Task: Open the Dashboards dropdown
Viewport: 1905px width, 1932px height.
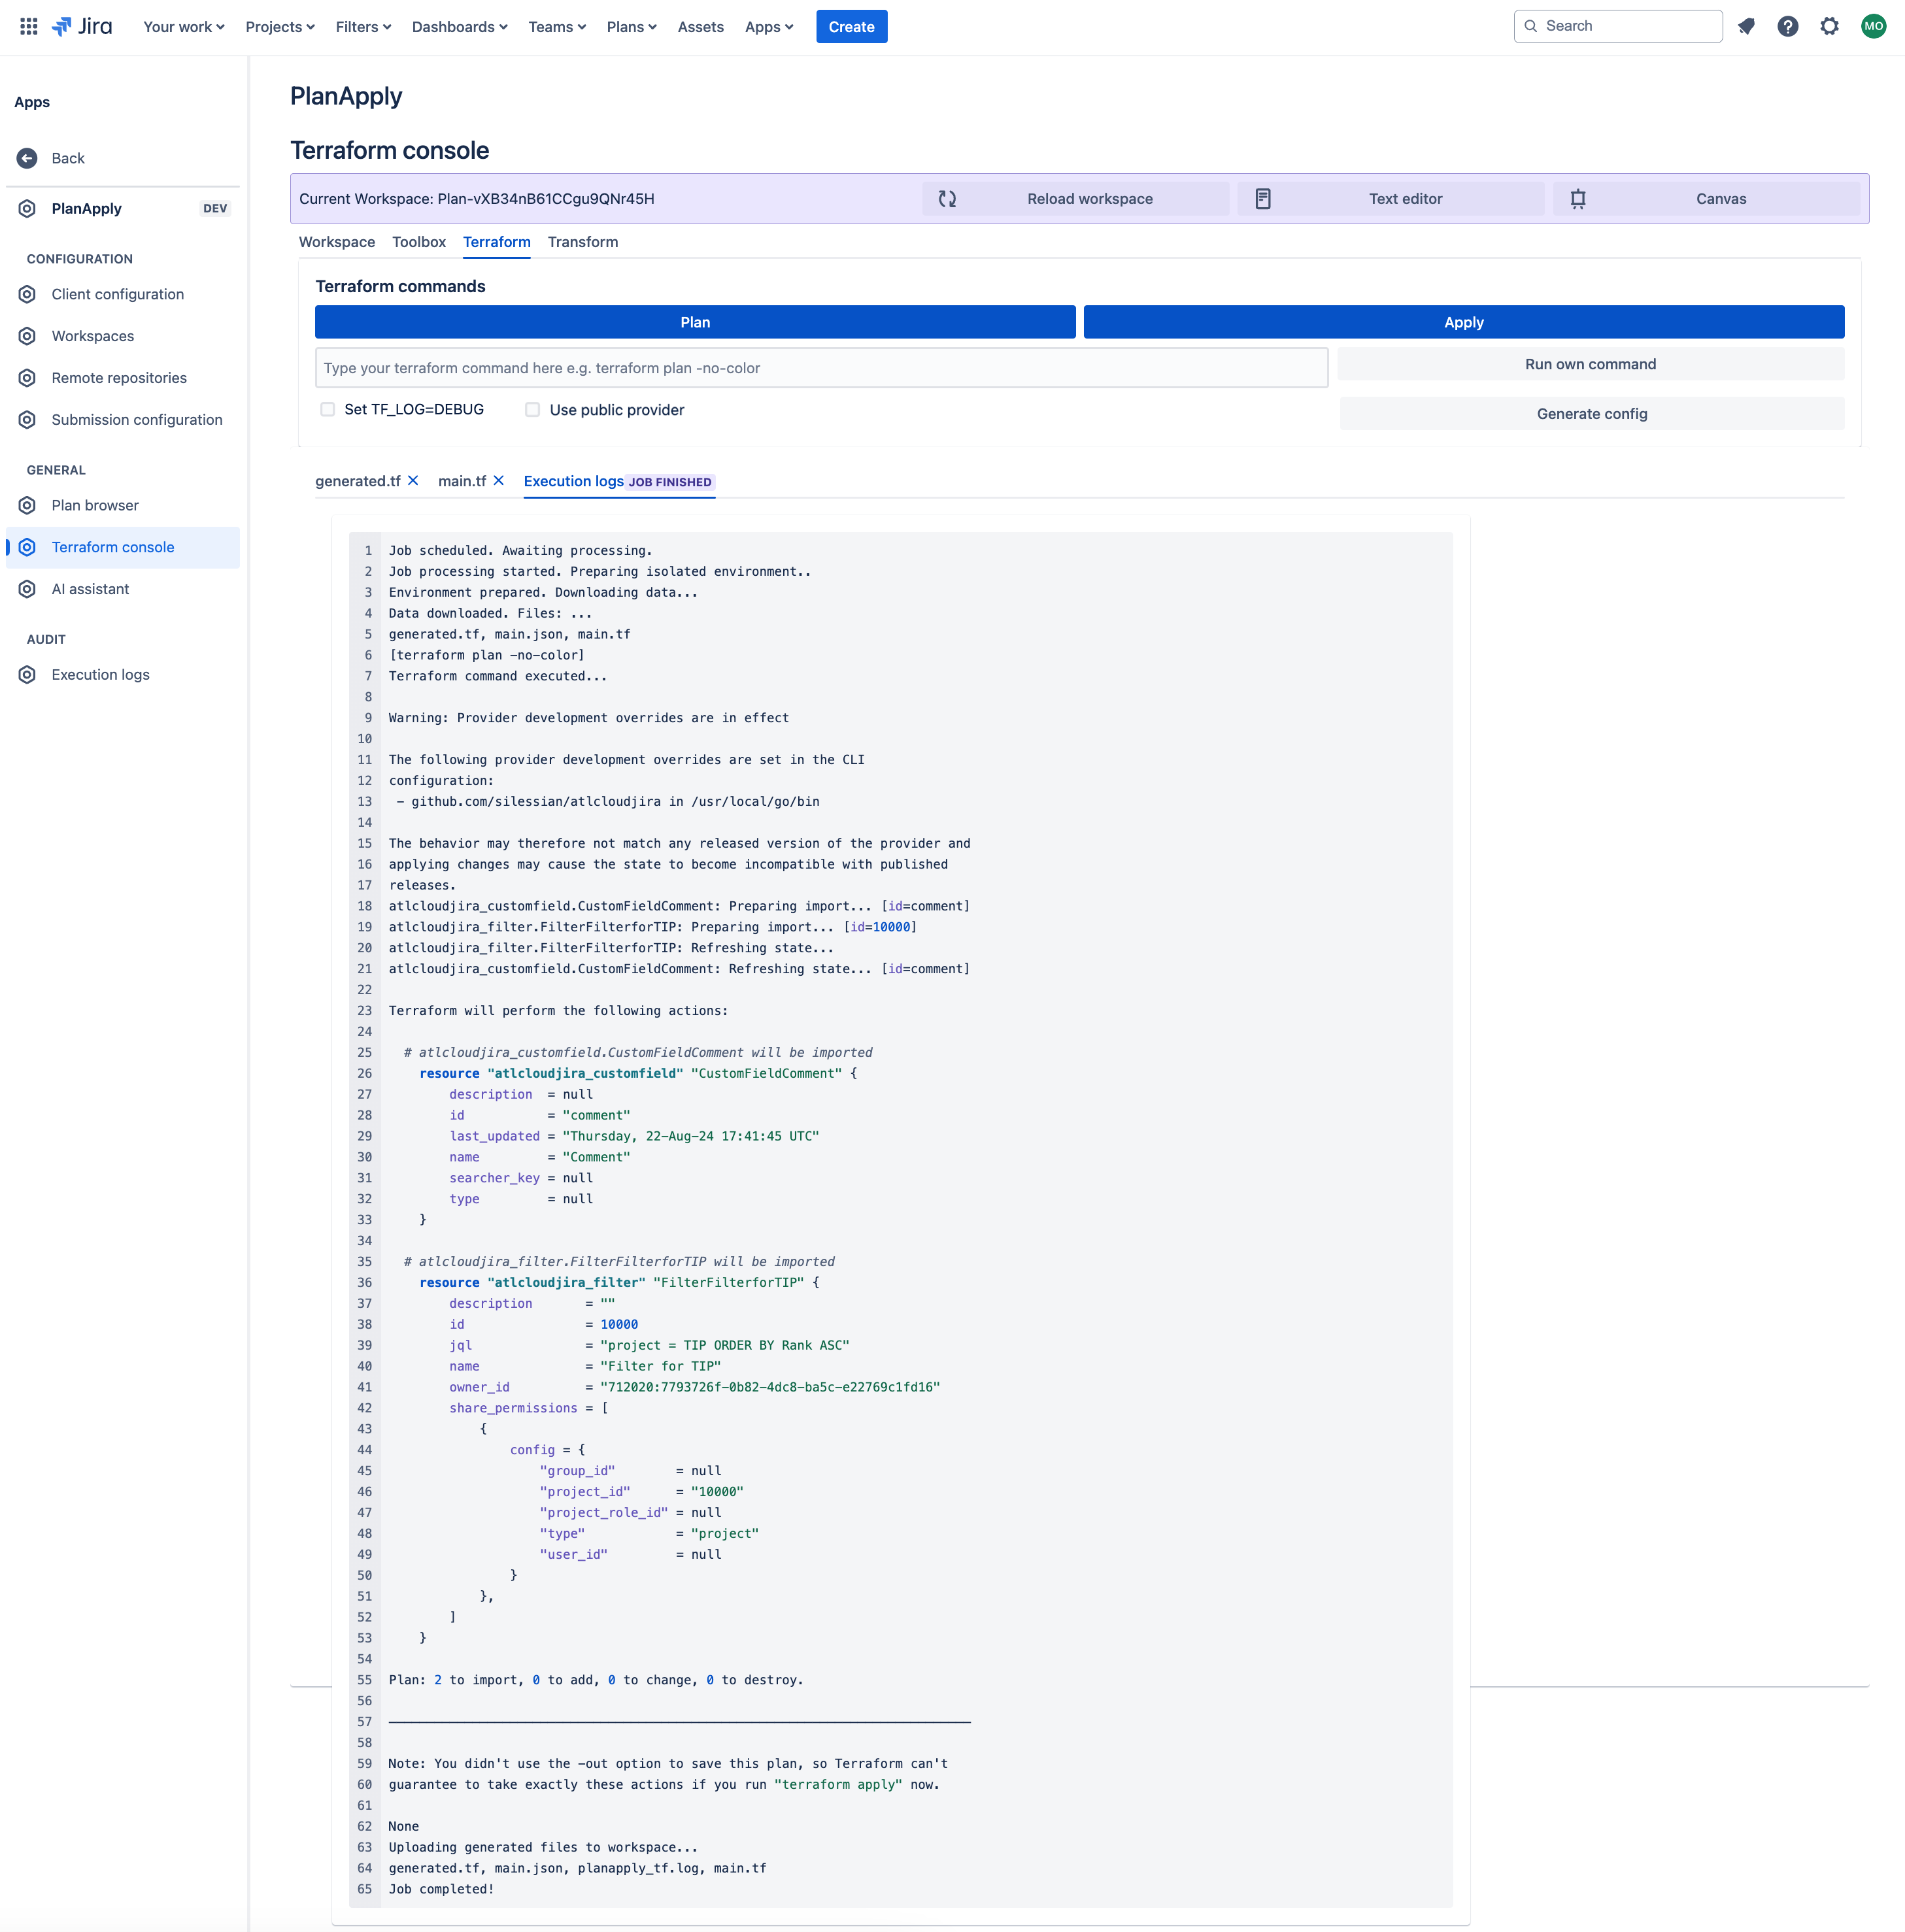Action: coord(459,27)
